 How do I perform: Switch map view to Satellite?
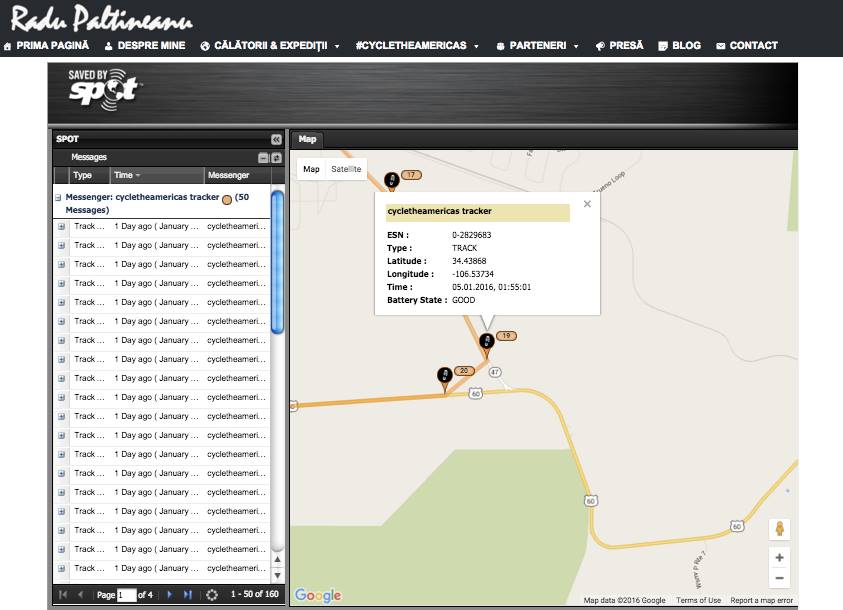(x=346, y=170)
